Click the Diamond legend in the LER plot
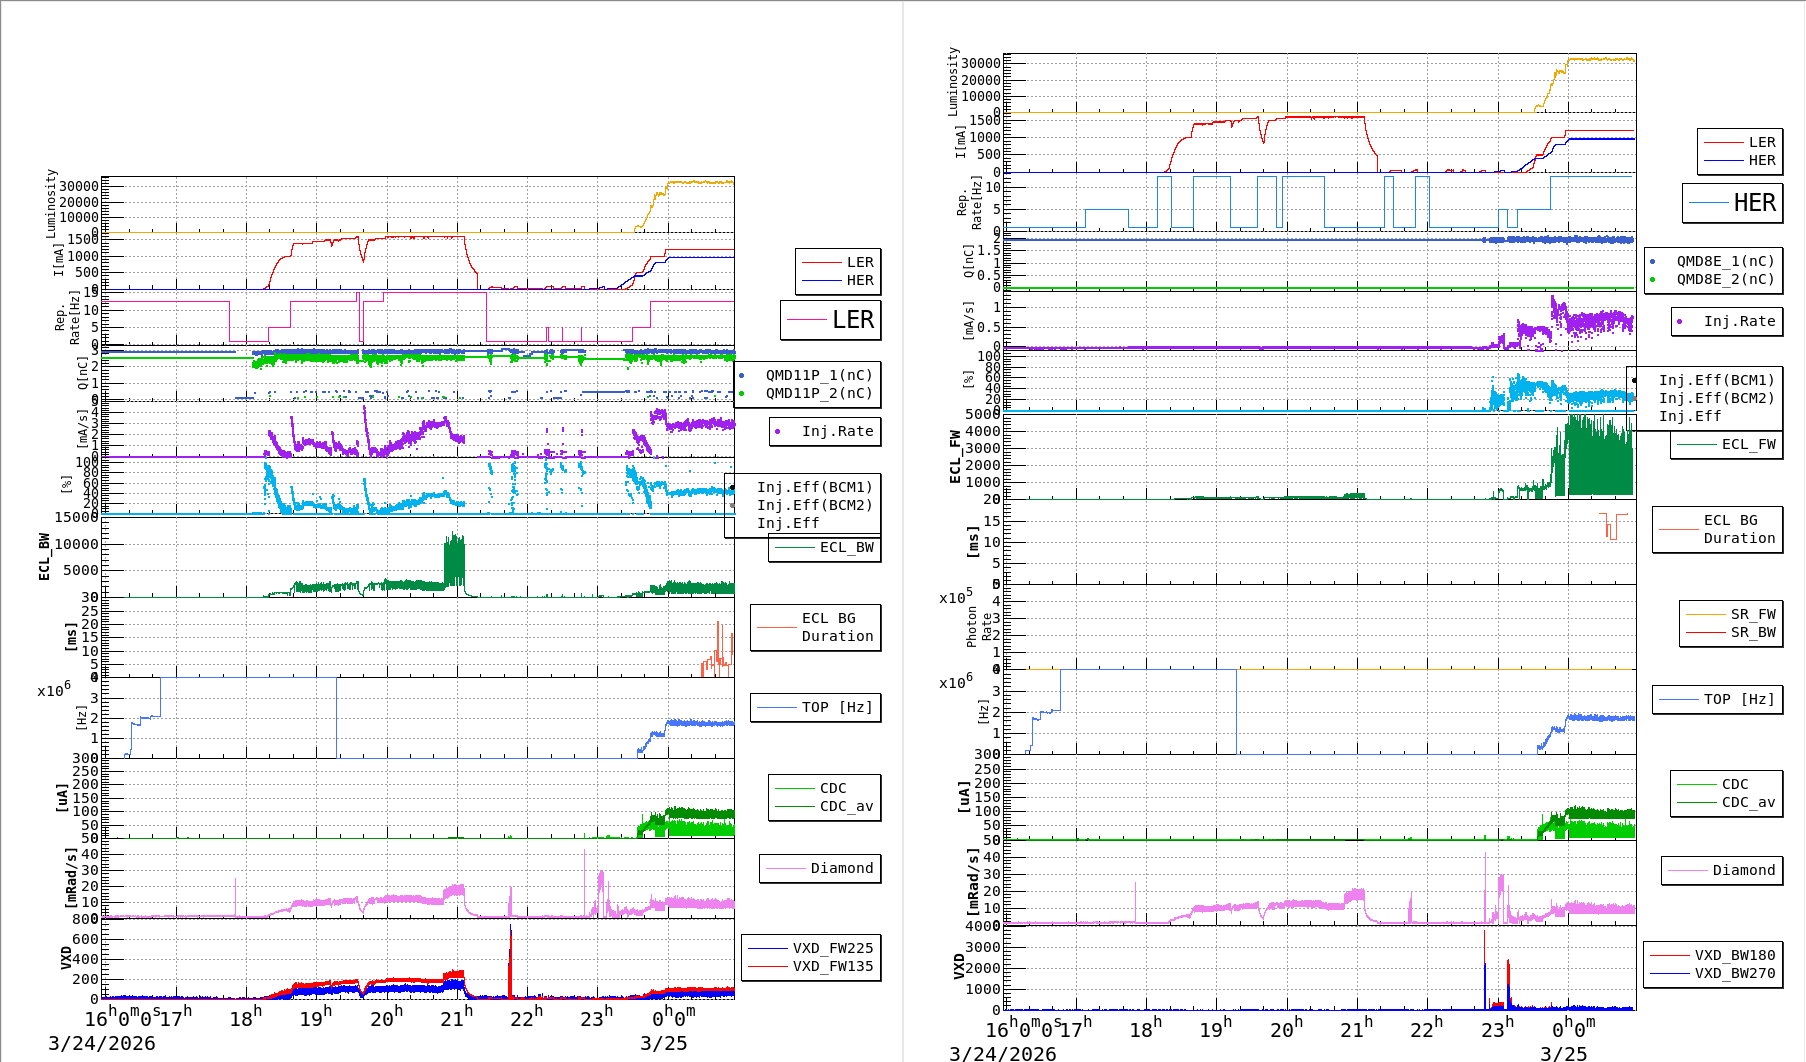 (x=840, y=869)
